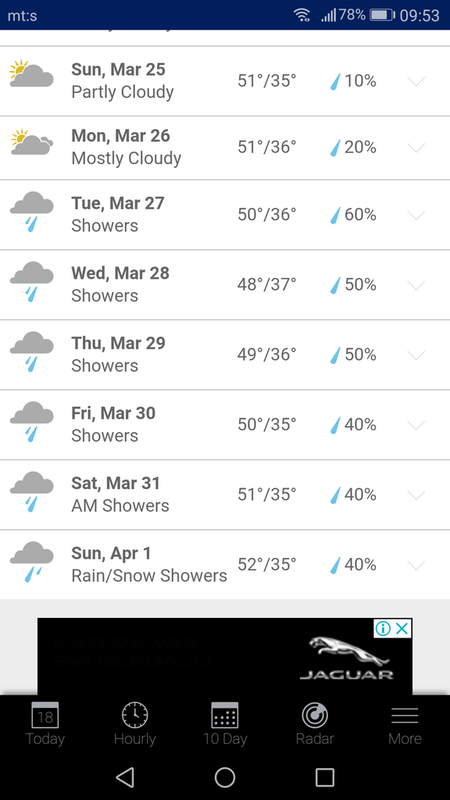Select Fri, Mar 30 Showers entry

(x=225, y=424)
